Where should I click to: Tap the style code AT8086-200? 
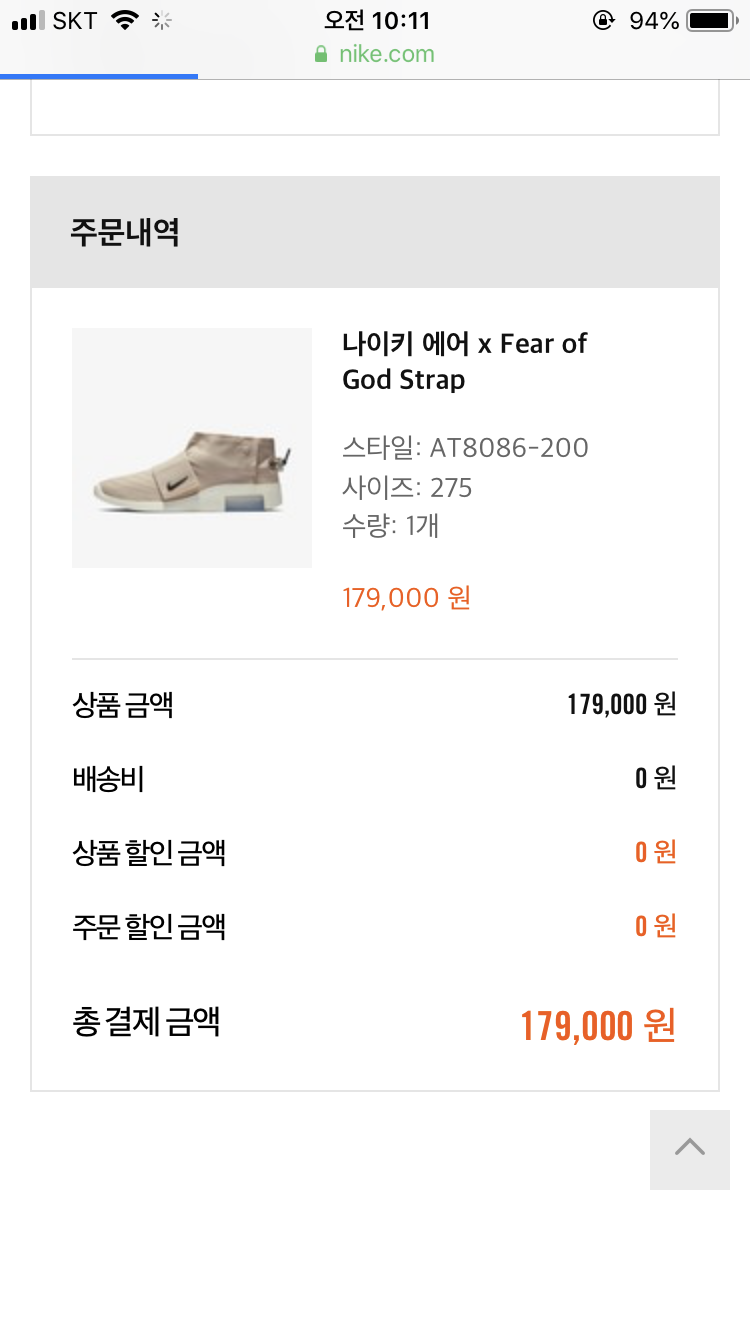pos(508,448)
